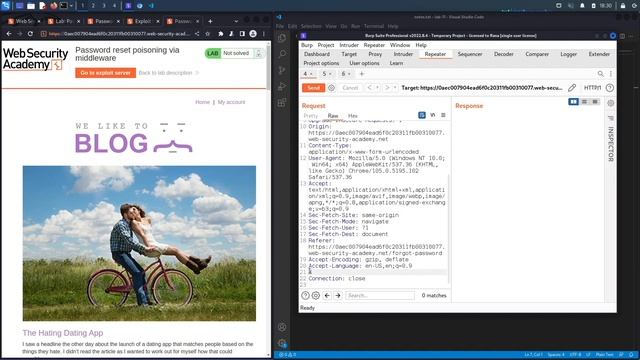
Task: Open history dropdown beside back arrow
Action: coord(377,88)
